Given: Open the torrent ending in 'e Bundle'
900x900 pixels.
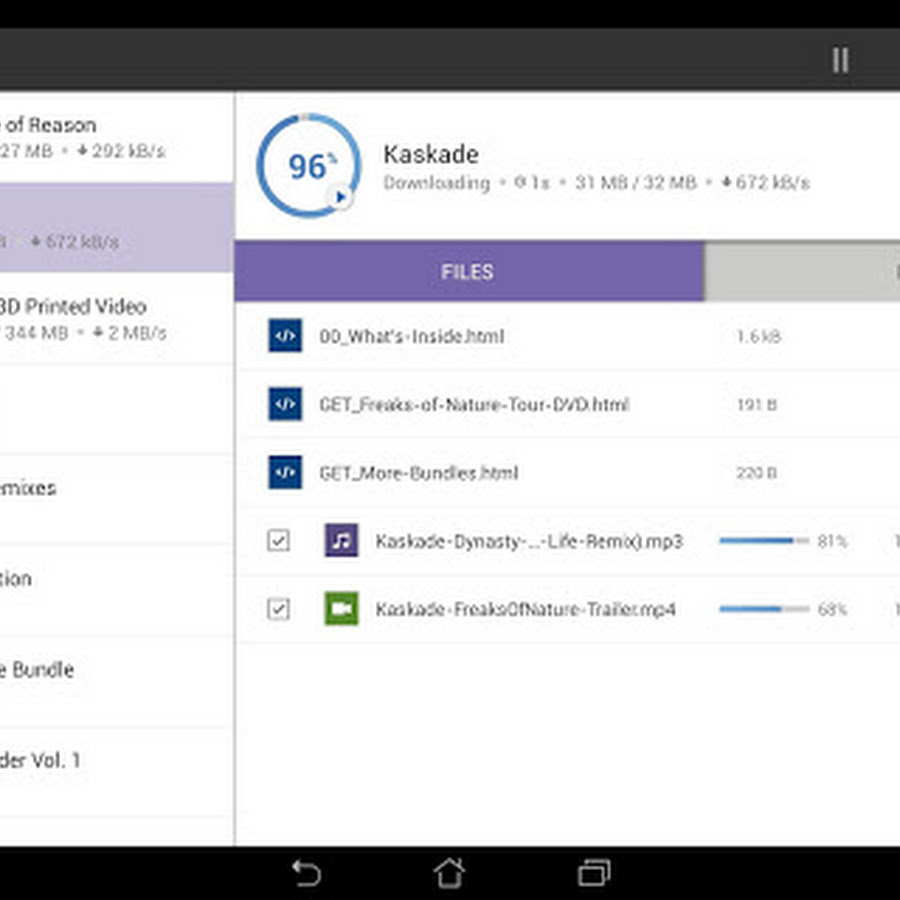Looking at the screenshot, I should tap(117, 681).
